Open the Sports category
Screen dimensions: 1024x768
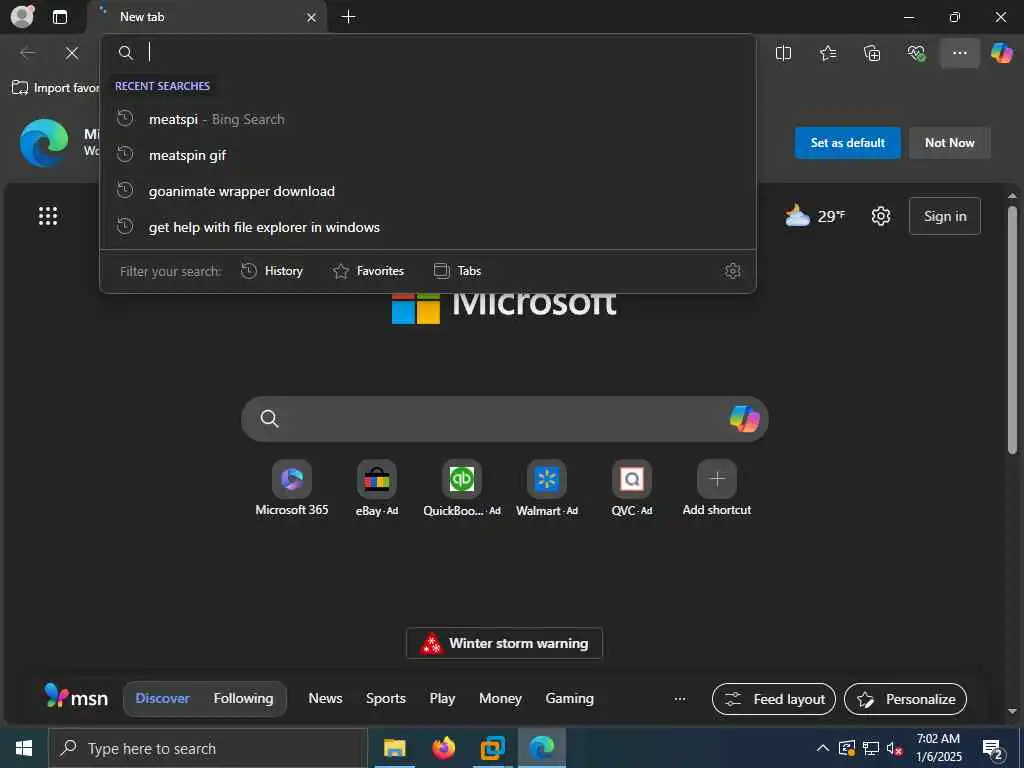click(x=385, y=698)
